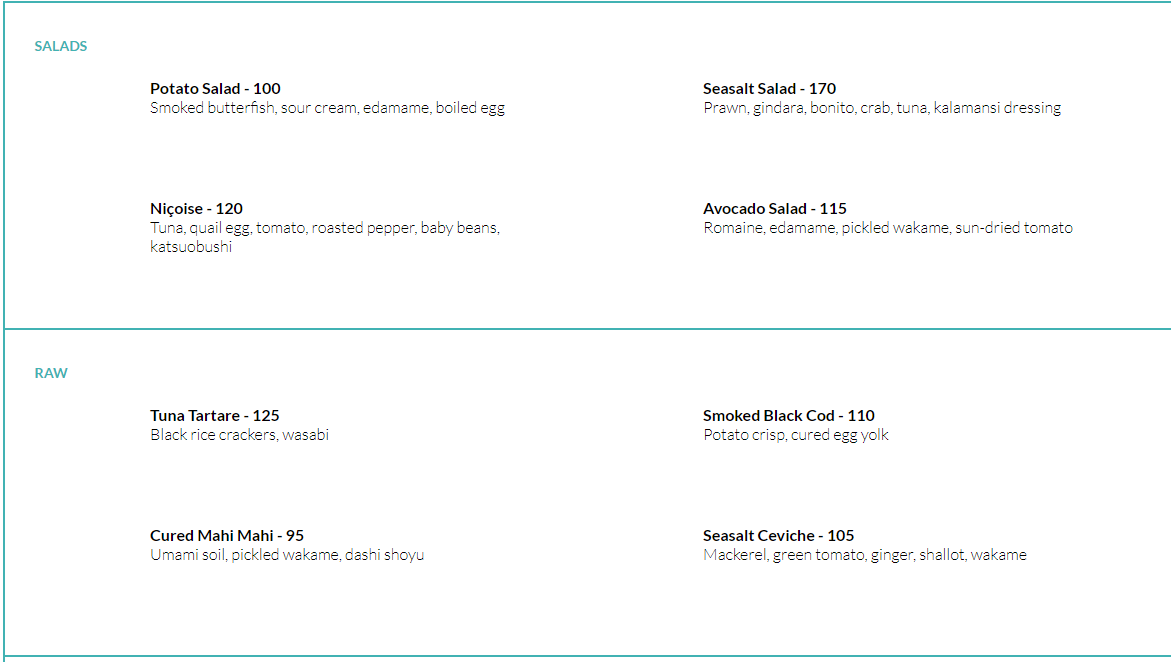Click the Cured Mahi Mahi - 95 item
Viewport: 1171px width, 662px height.
pos(227,536)
